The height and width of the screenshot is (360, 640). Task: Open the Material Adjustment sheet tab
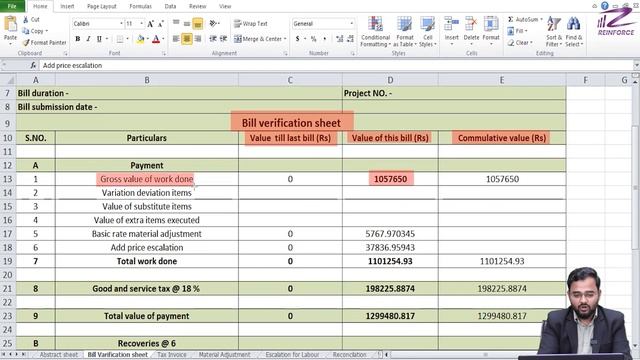(x=224, y=355)
